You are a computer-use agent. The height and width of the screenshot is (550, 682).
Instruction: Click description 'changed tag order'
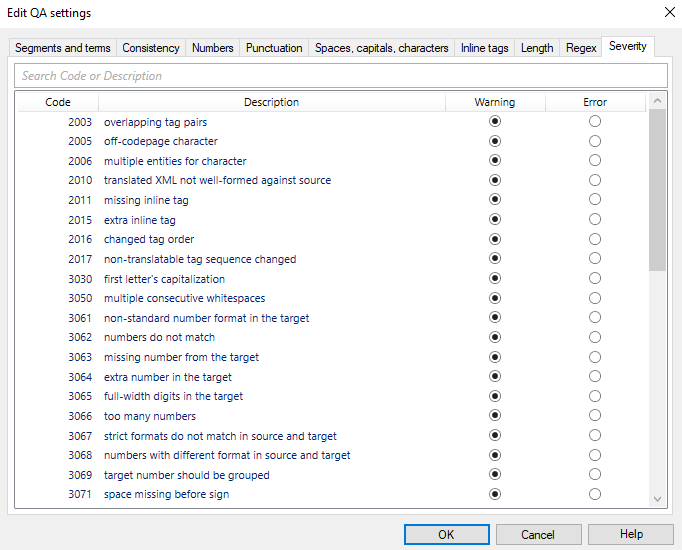coord(149,240)
